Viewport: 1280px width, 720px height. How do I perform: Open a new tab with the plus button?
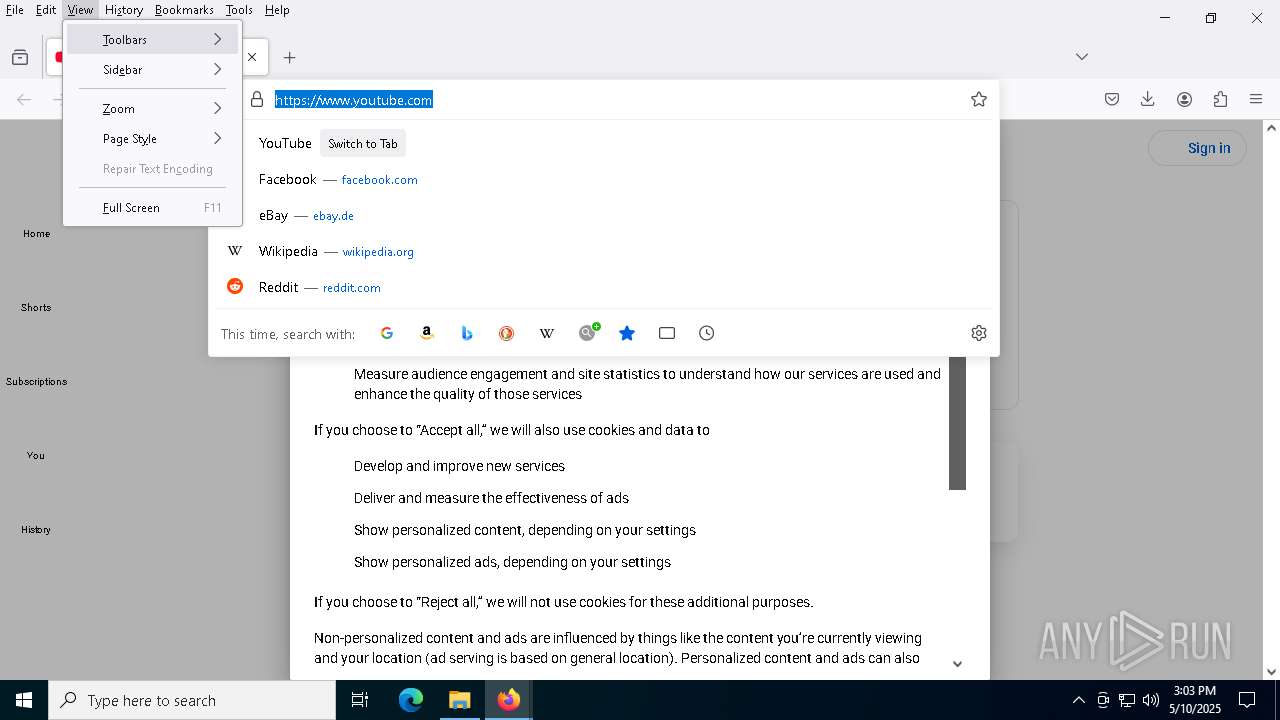coord(290,57)
